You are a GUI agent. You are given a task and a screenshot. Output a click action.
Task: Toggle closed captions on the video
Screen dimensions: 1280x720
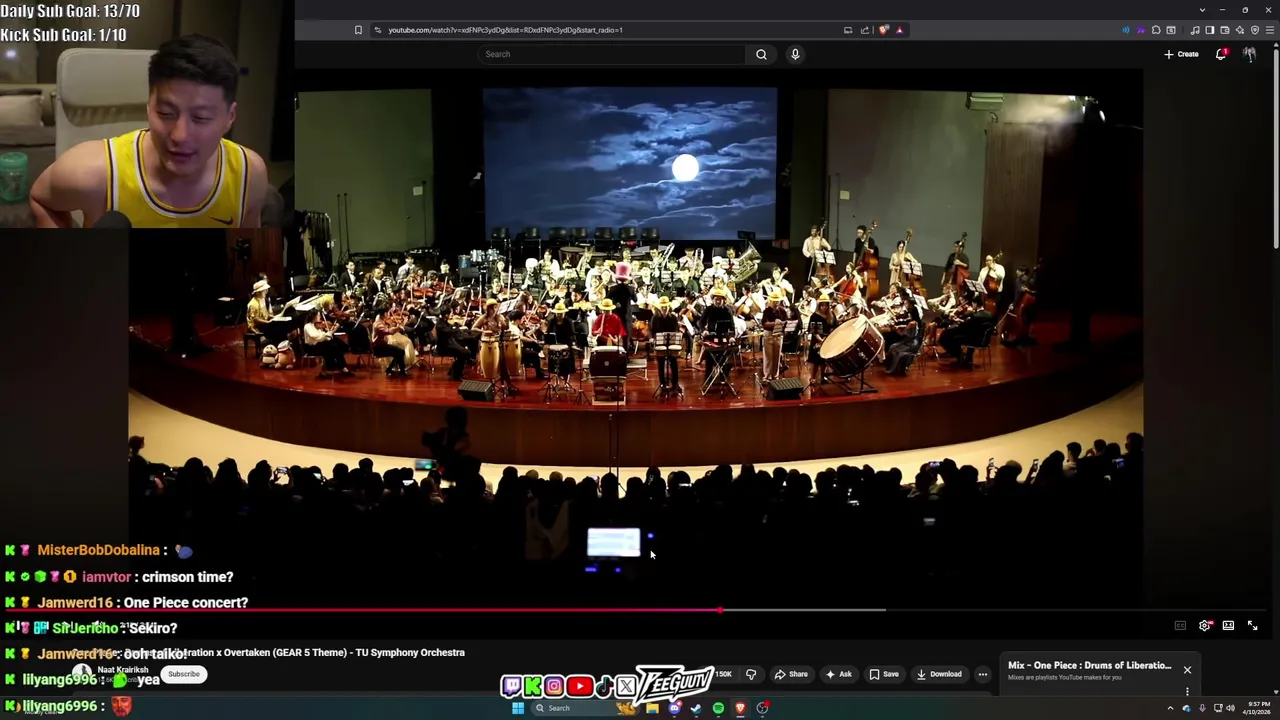1180,626
